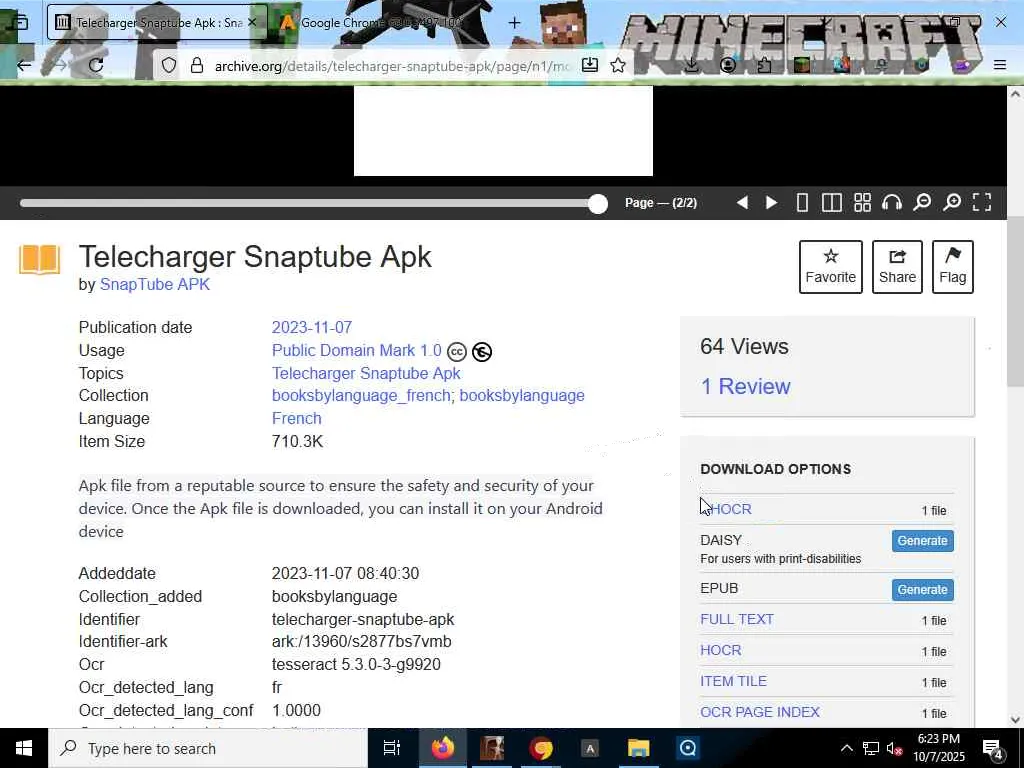Click the page slider handle
Image resolution: width=1024 pixels, height=768 pixels.
click(597, 204)
